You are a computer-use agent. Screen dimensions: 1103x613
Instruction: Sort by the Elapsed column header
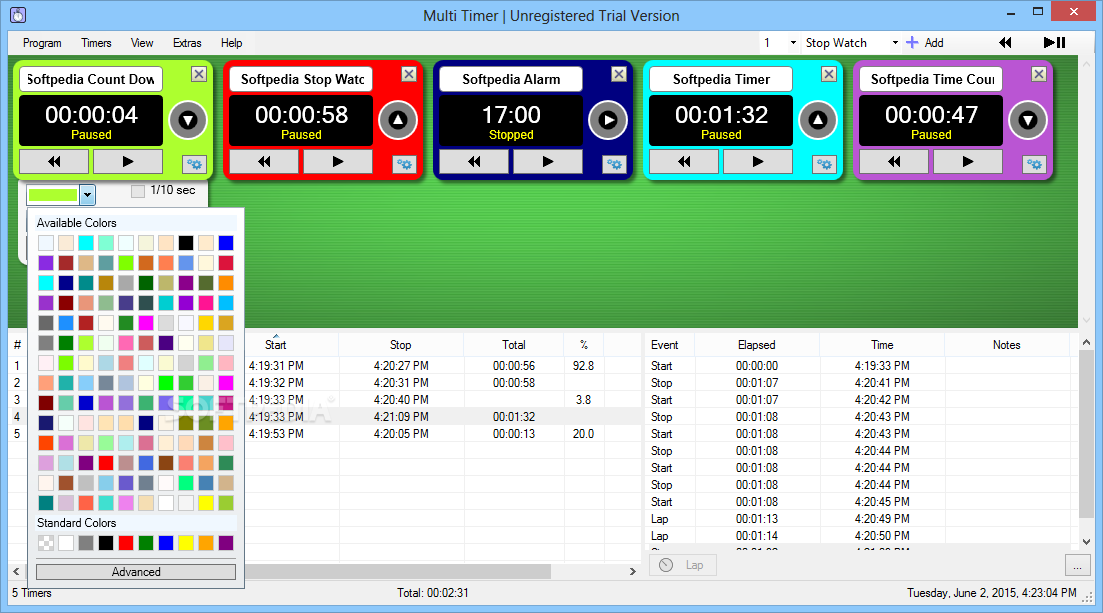pos(757,345)
